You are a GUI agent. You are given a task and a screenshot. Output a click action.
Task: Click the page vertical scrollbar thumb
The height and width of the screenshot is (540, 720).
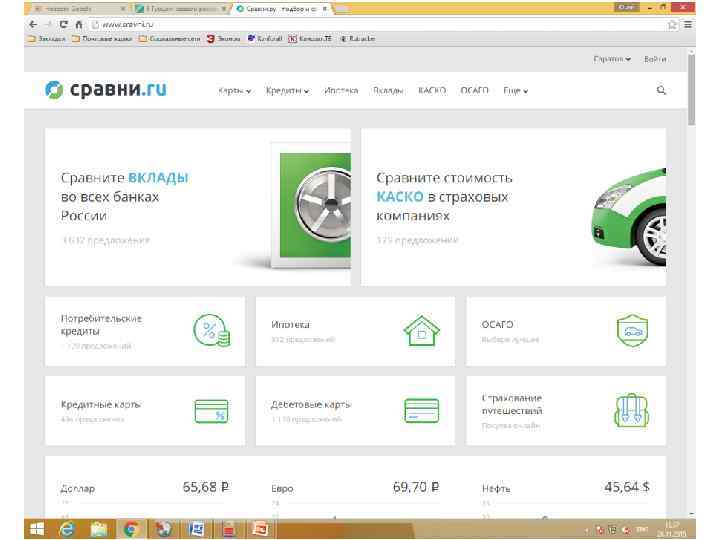pyautogui.click(x=692, y=90)
